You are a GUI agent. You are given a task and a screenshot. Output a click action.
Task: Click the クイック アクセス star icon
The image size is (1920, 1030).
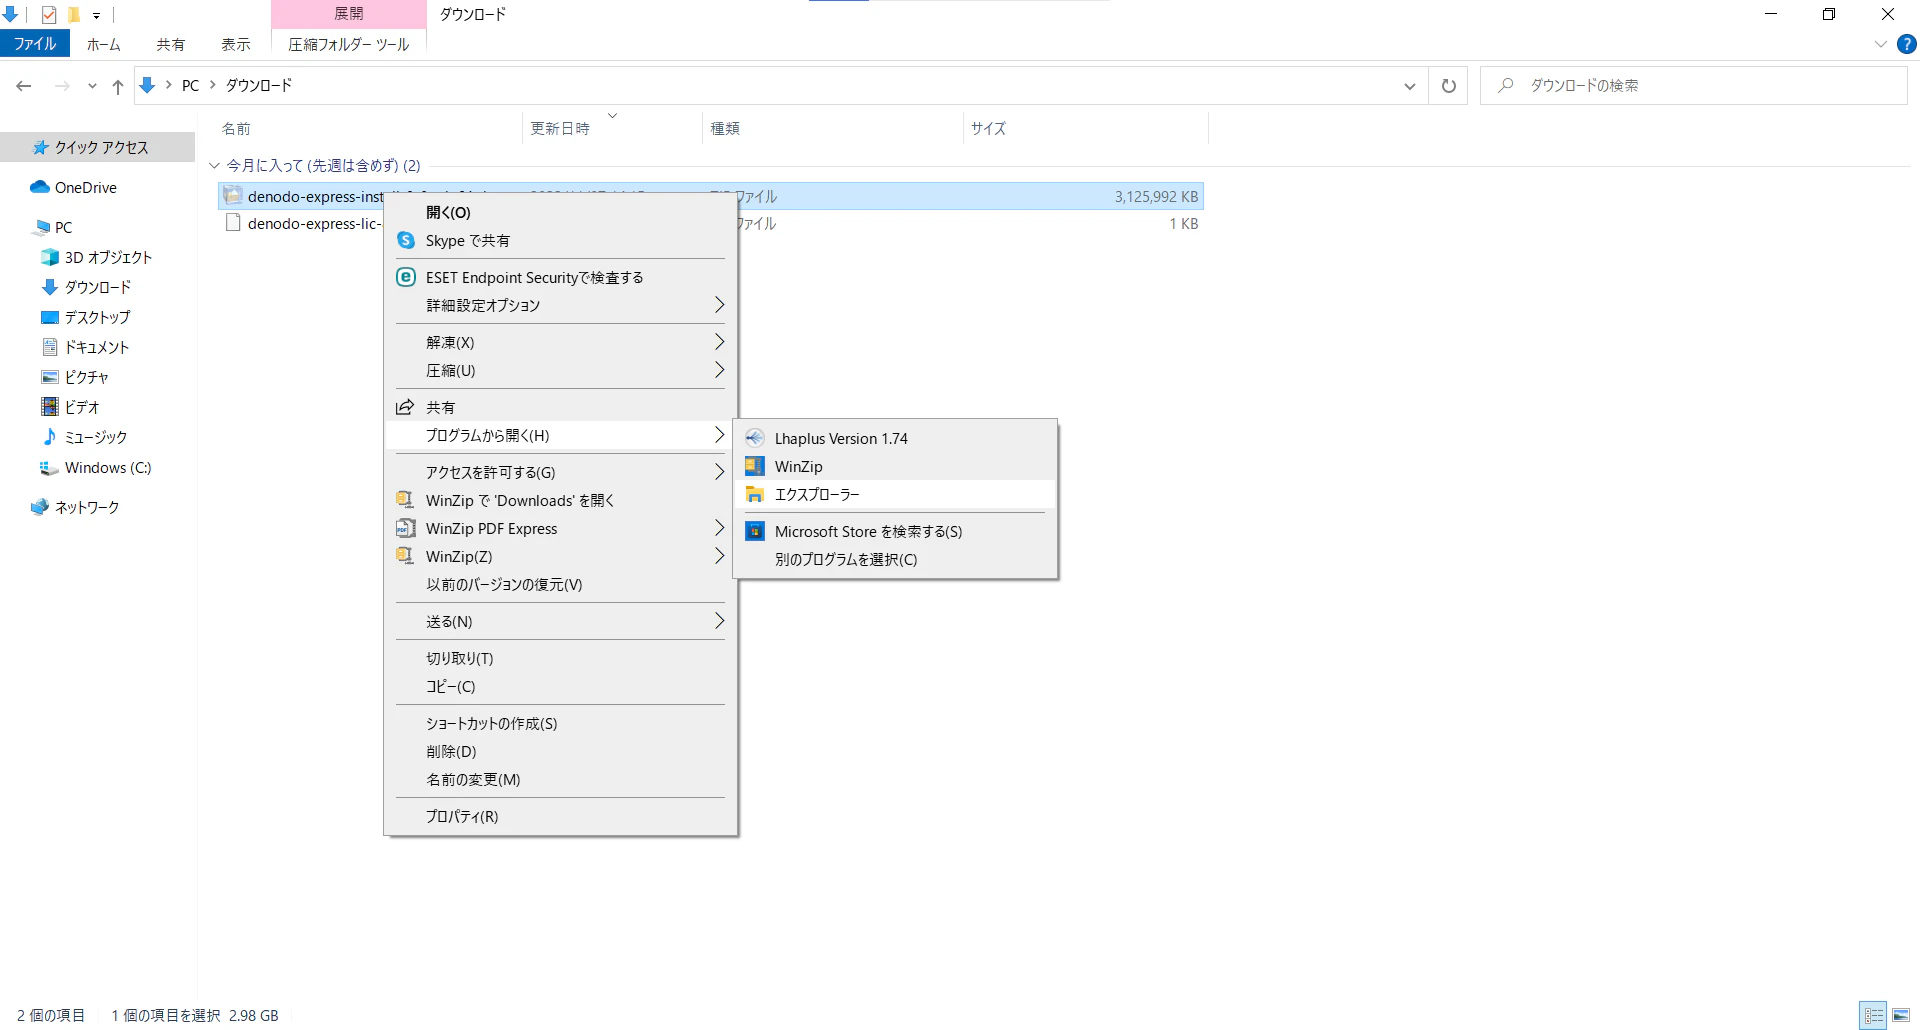click(x=40, y=147)
